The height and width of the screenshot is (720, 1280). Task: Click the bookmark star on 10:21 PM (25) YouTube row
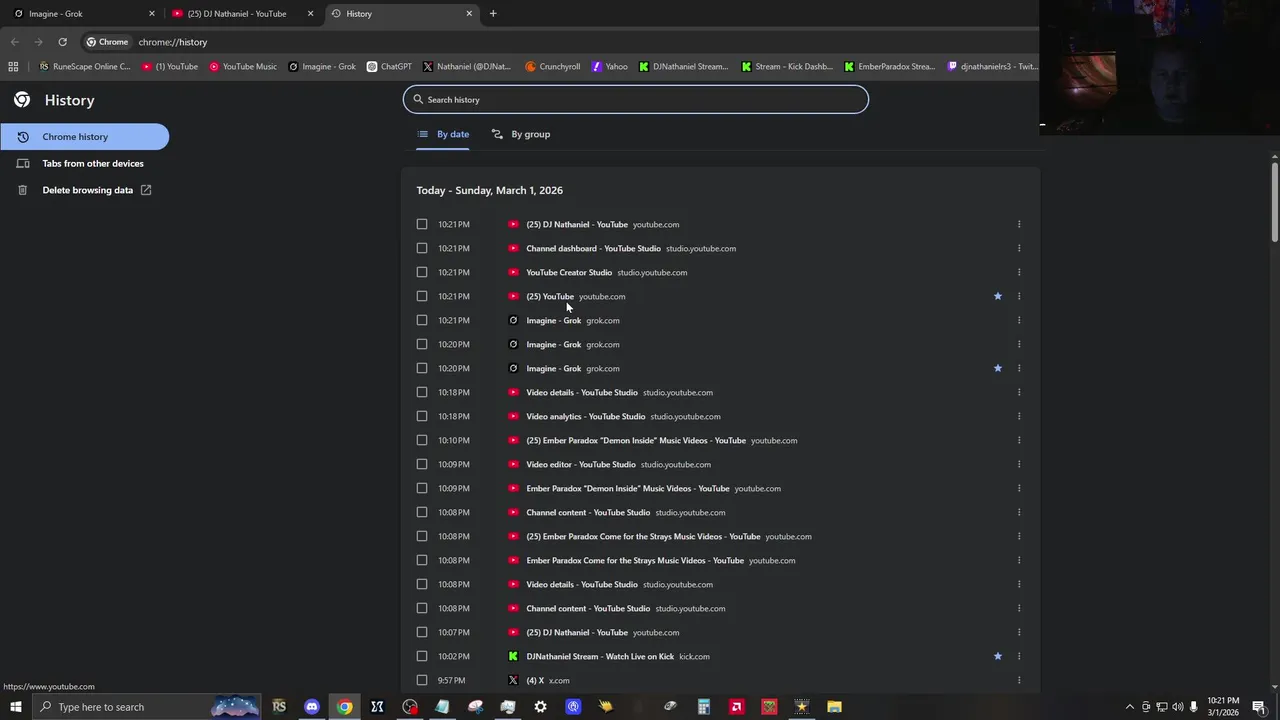tap(997, 296)
